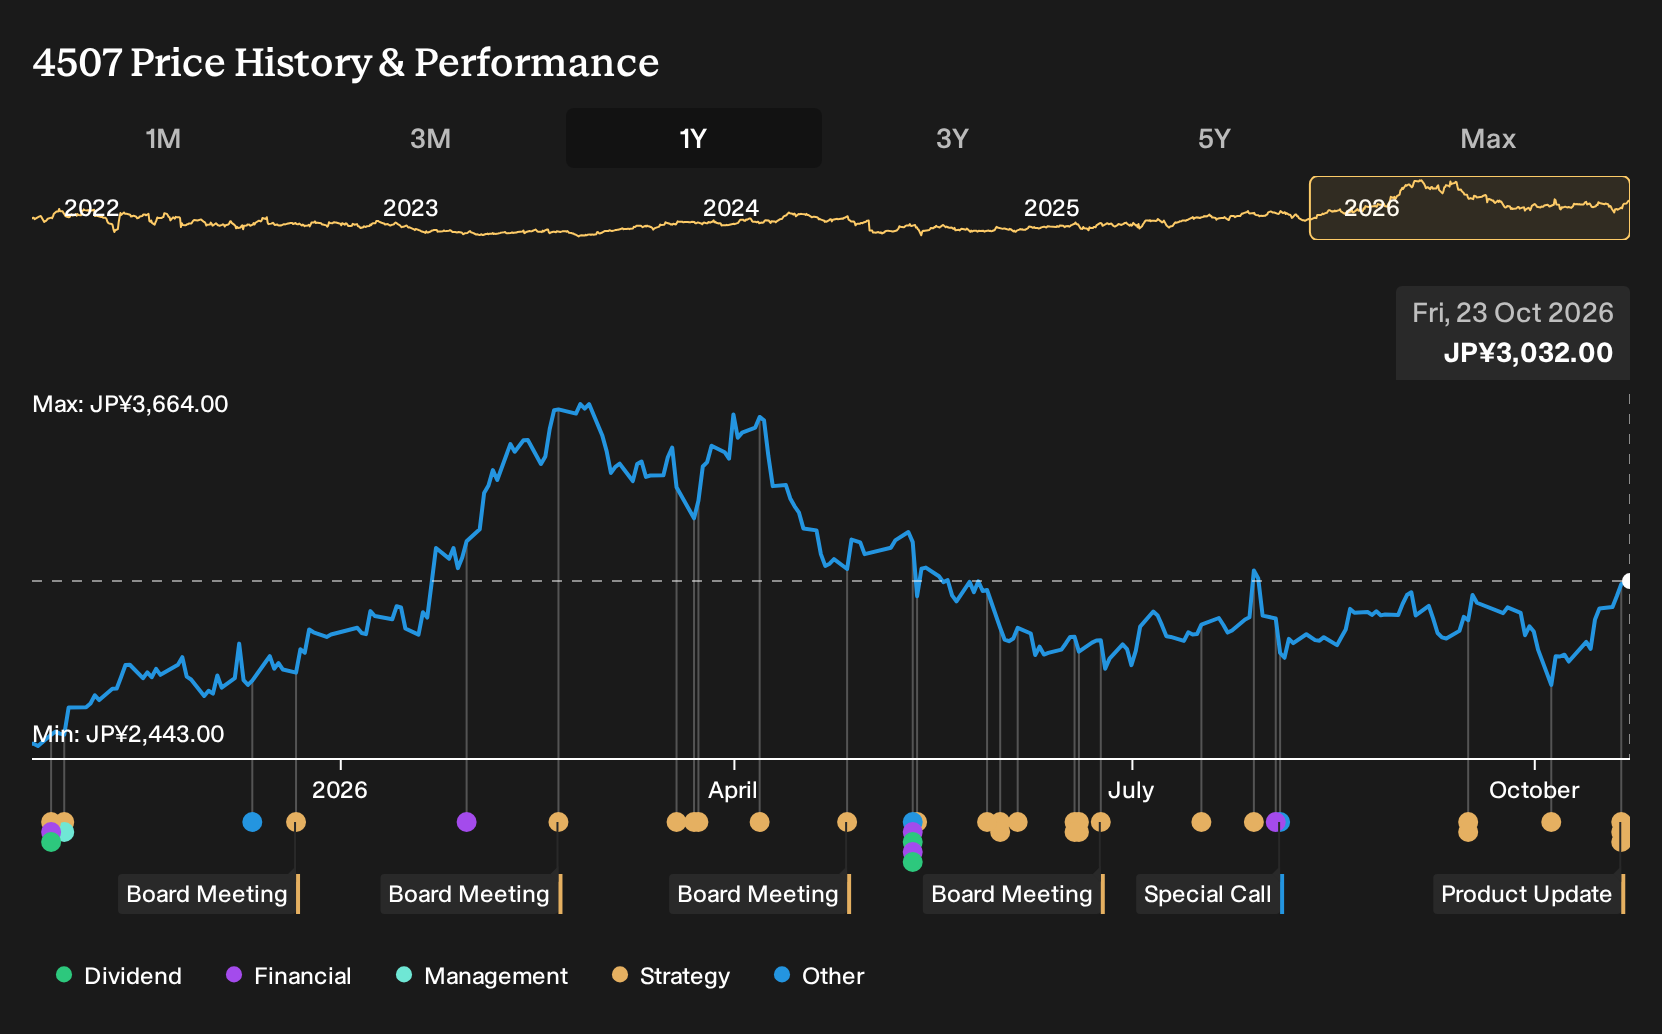Screen dimensions: 1662x1034
Task: Toggle the Dividend legend filter
Action: point(119,975)
